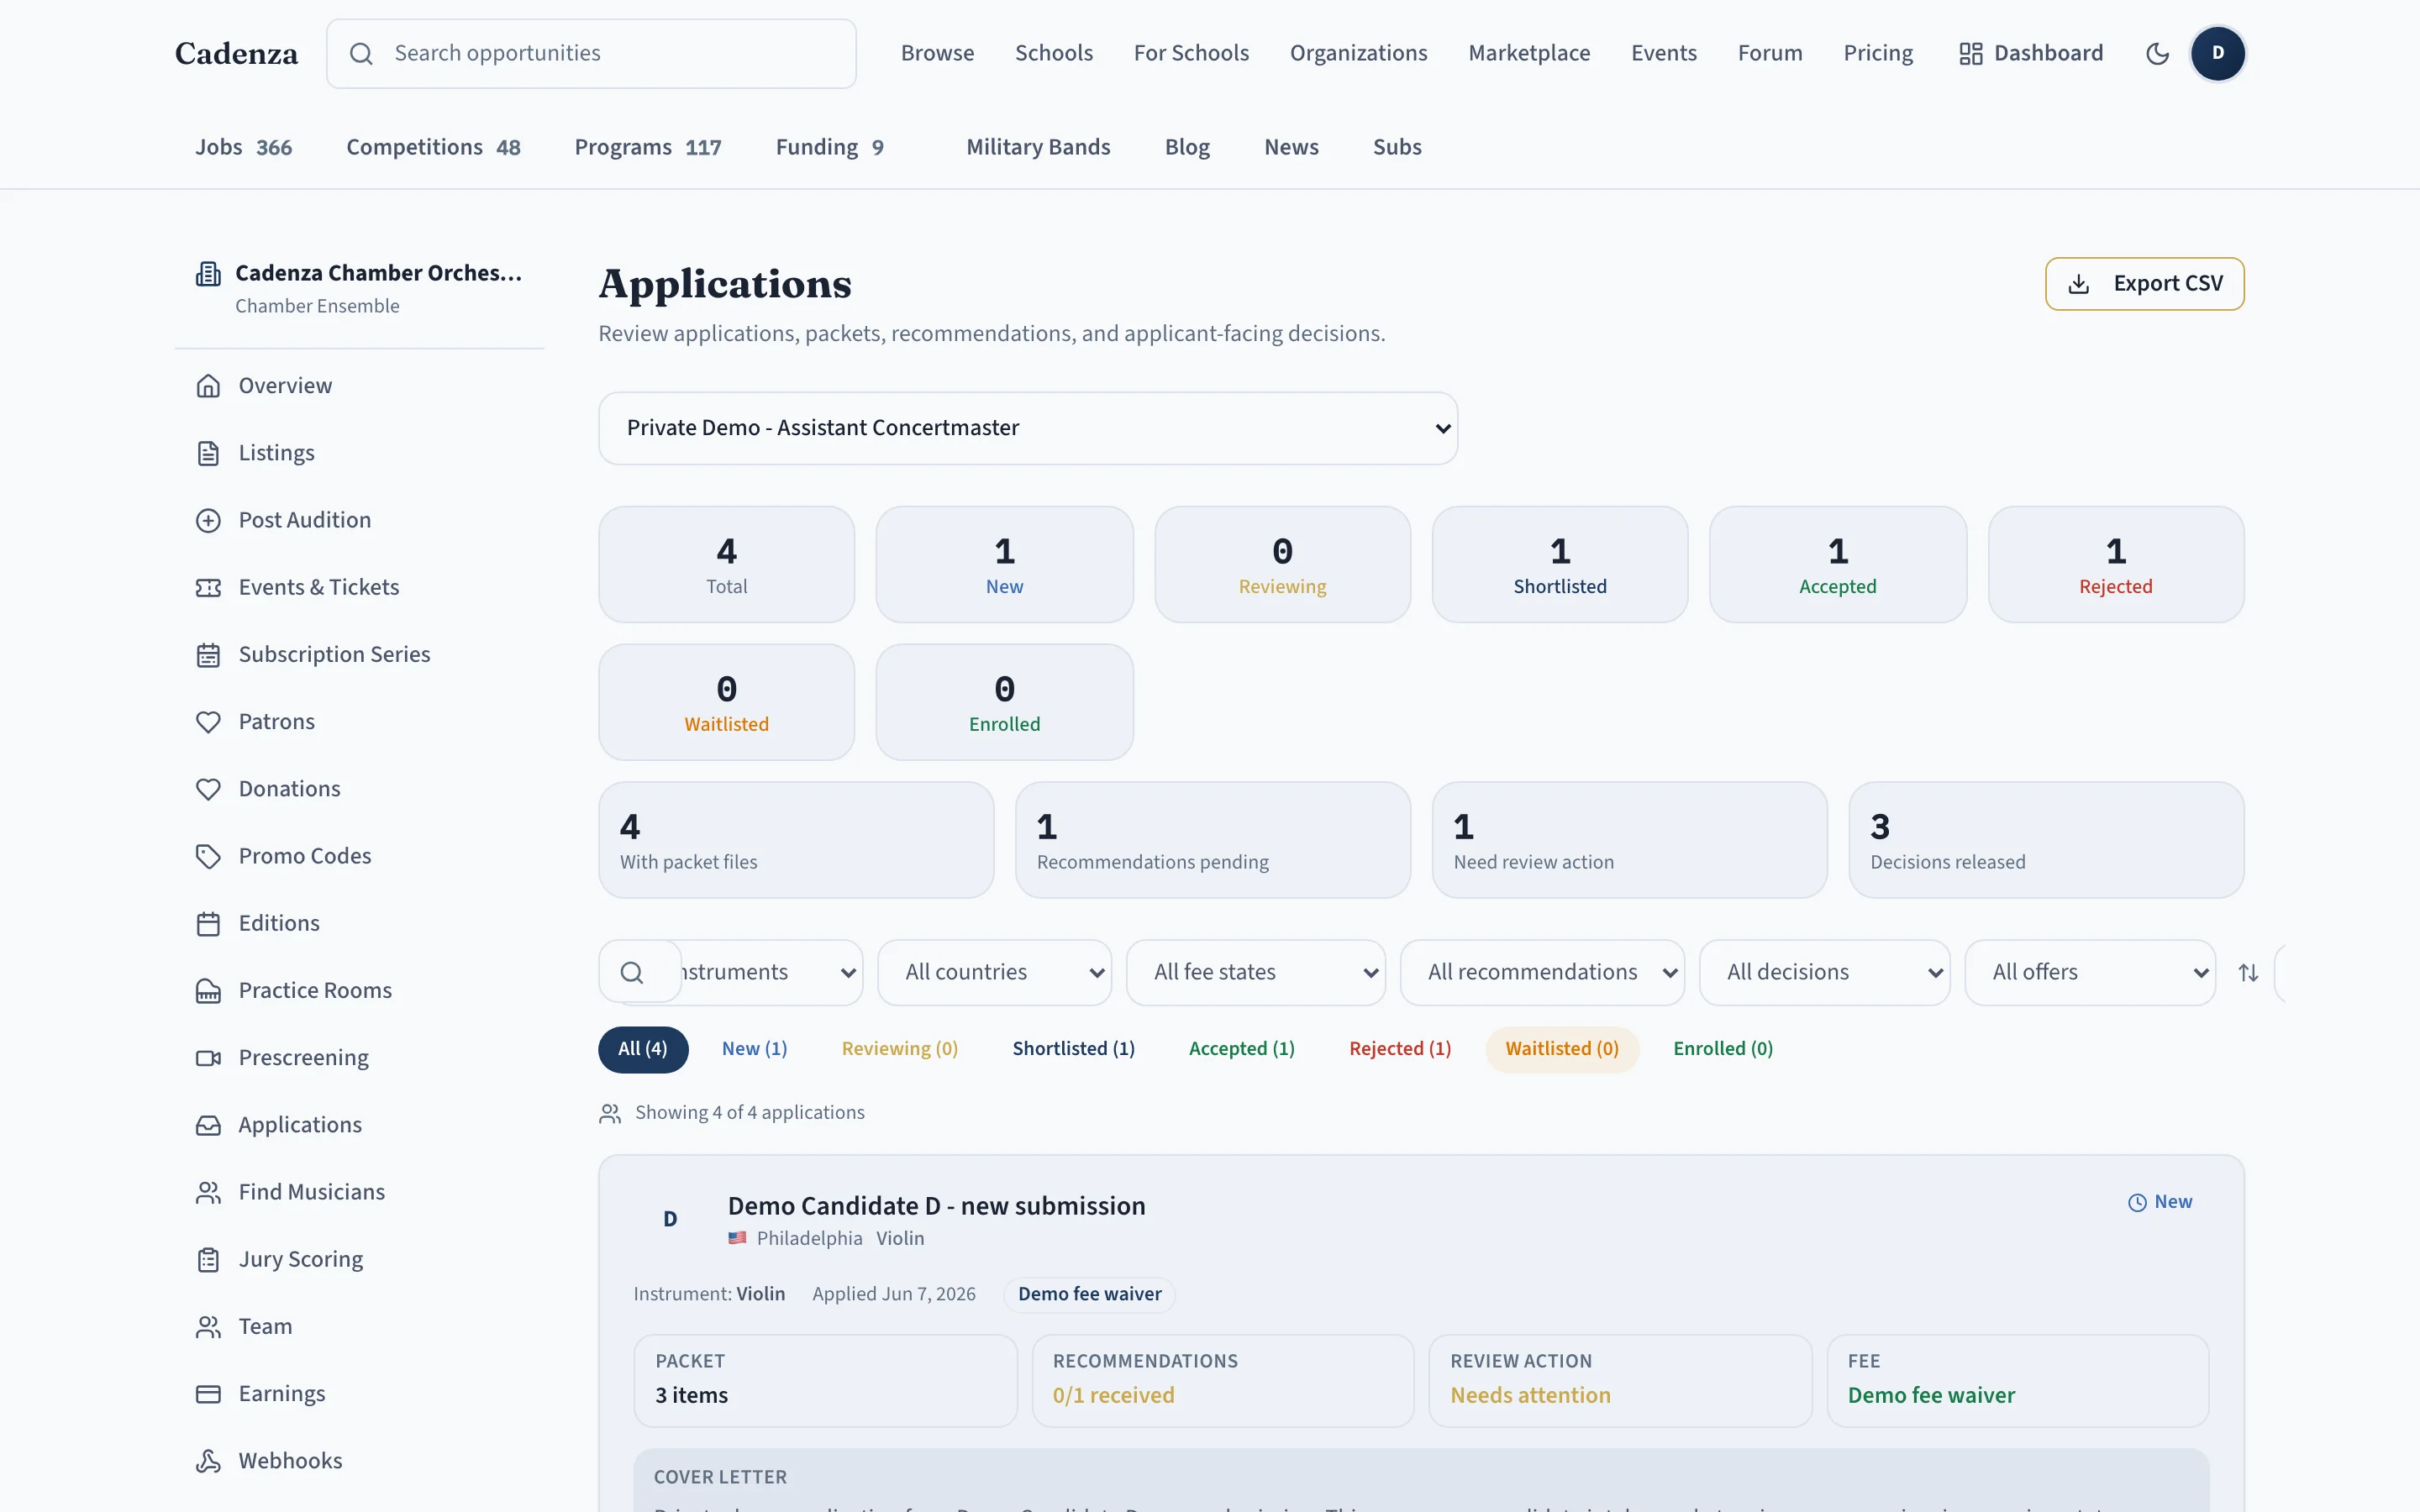The image size is (2420, 1512).
Task: Click the Events & Tickets ticket icon
Action: click(208, 587)
